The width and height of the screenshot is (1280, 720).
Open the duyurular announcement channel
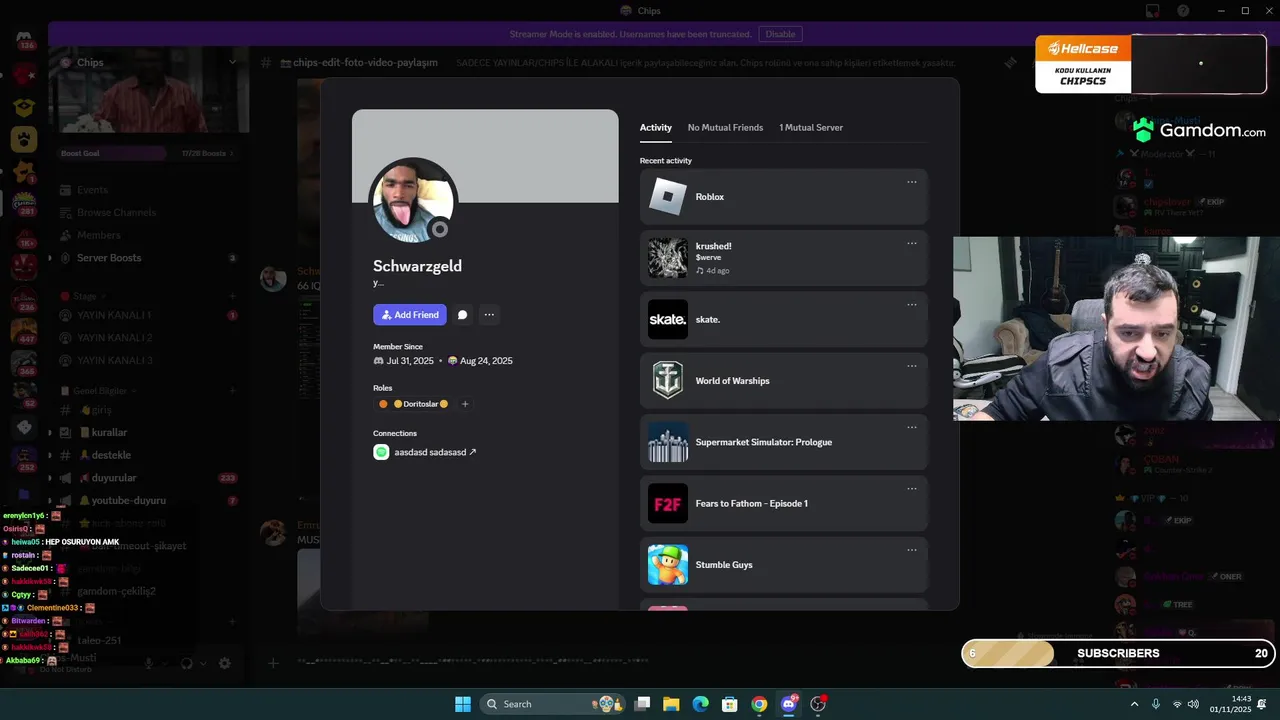(146, 478)
